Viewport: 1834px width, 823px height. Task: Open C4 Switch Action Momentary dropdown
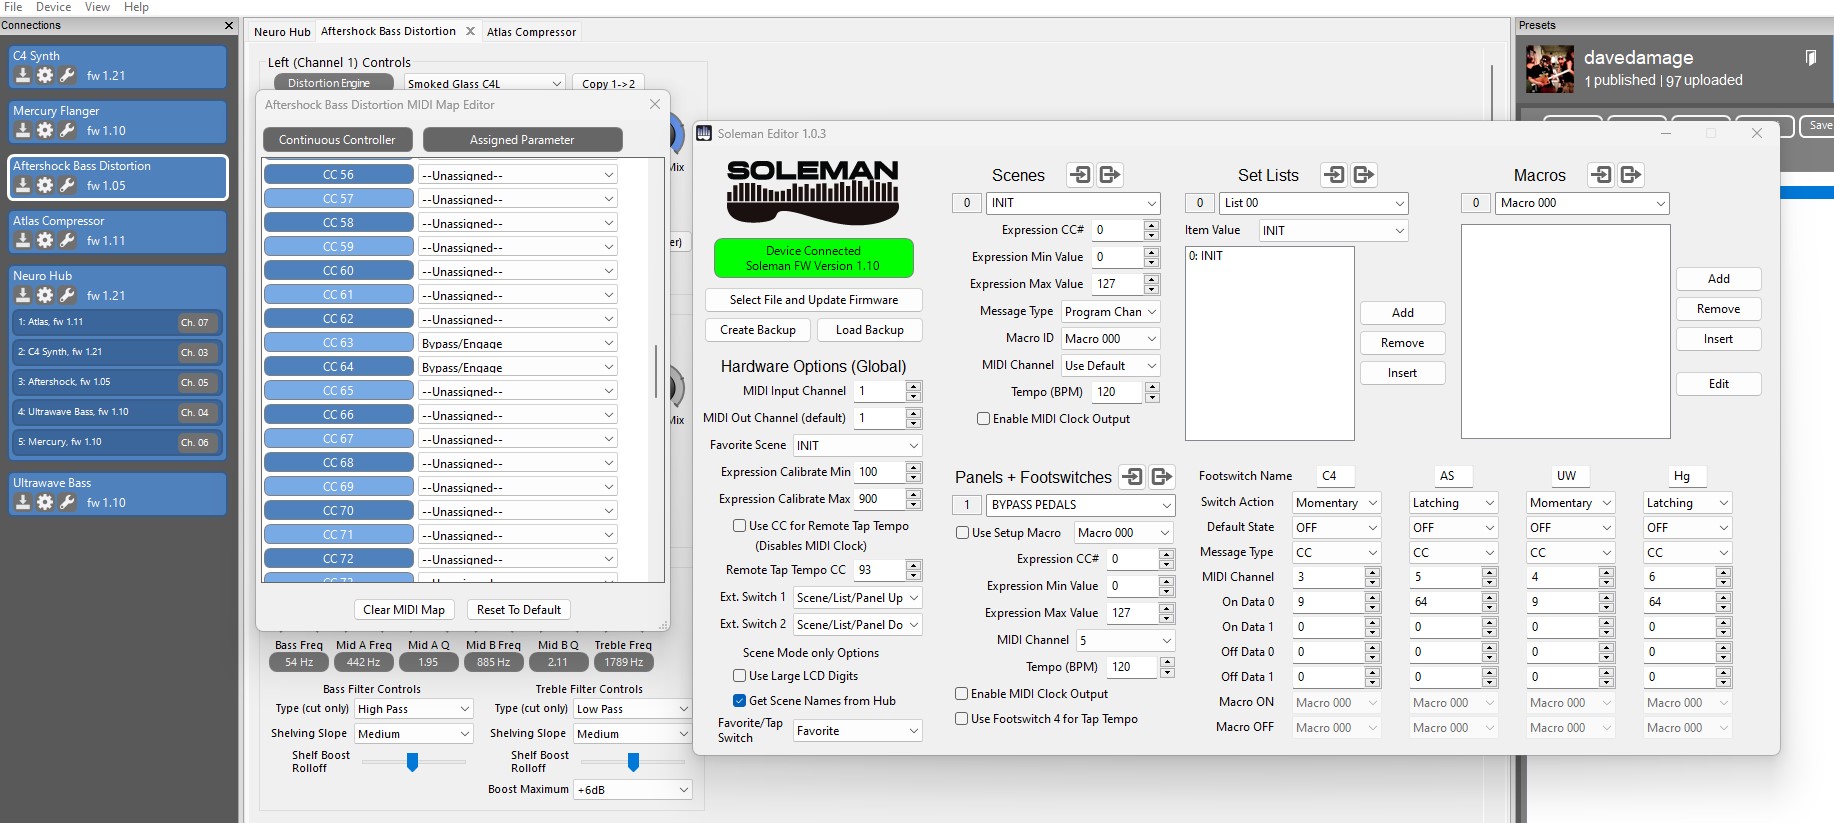[1336, 503]
